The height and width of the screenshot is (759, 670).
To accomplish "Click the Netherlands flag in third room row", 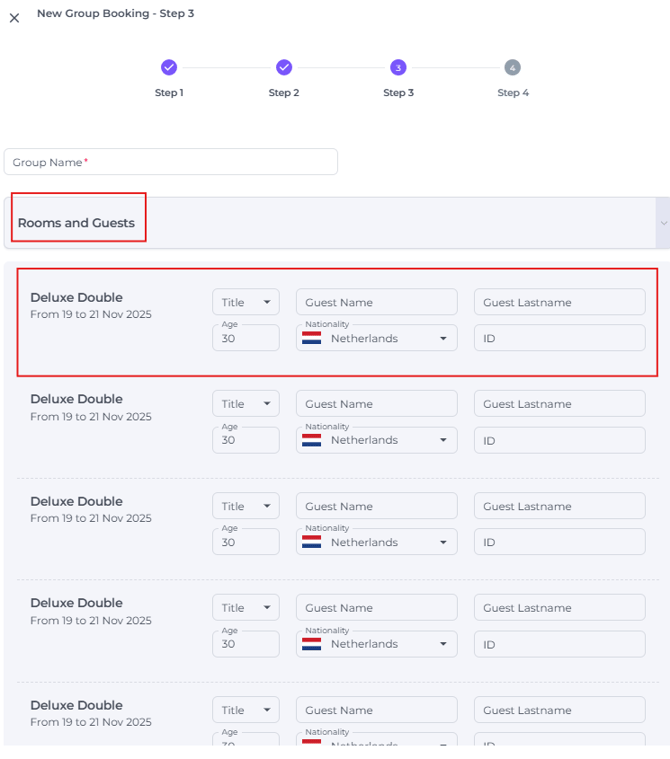I will 312,542.
